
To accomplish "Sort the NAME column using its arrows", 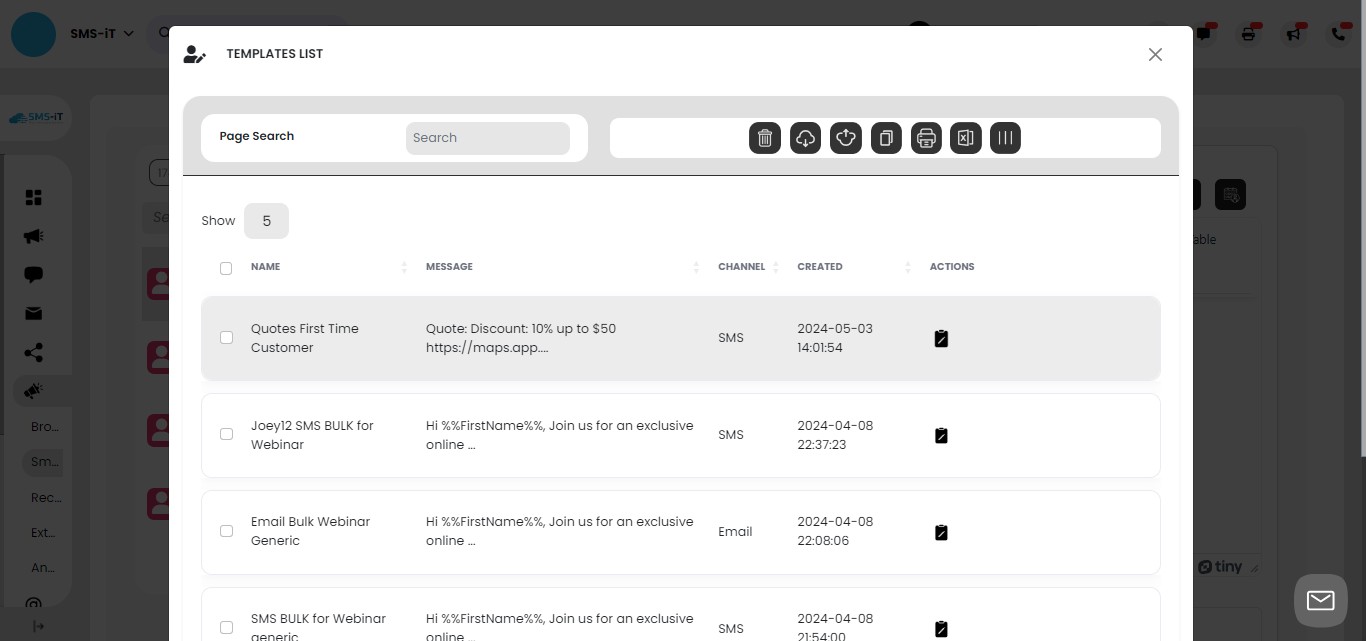I will pos(404,267).
